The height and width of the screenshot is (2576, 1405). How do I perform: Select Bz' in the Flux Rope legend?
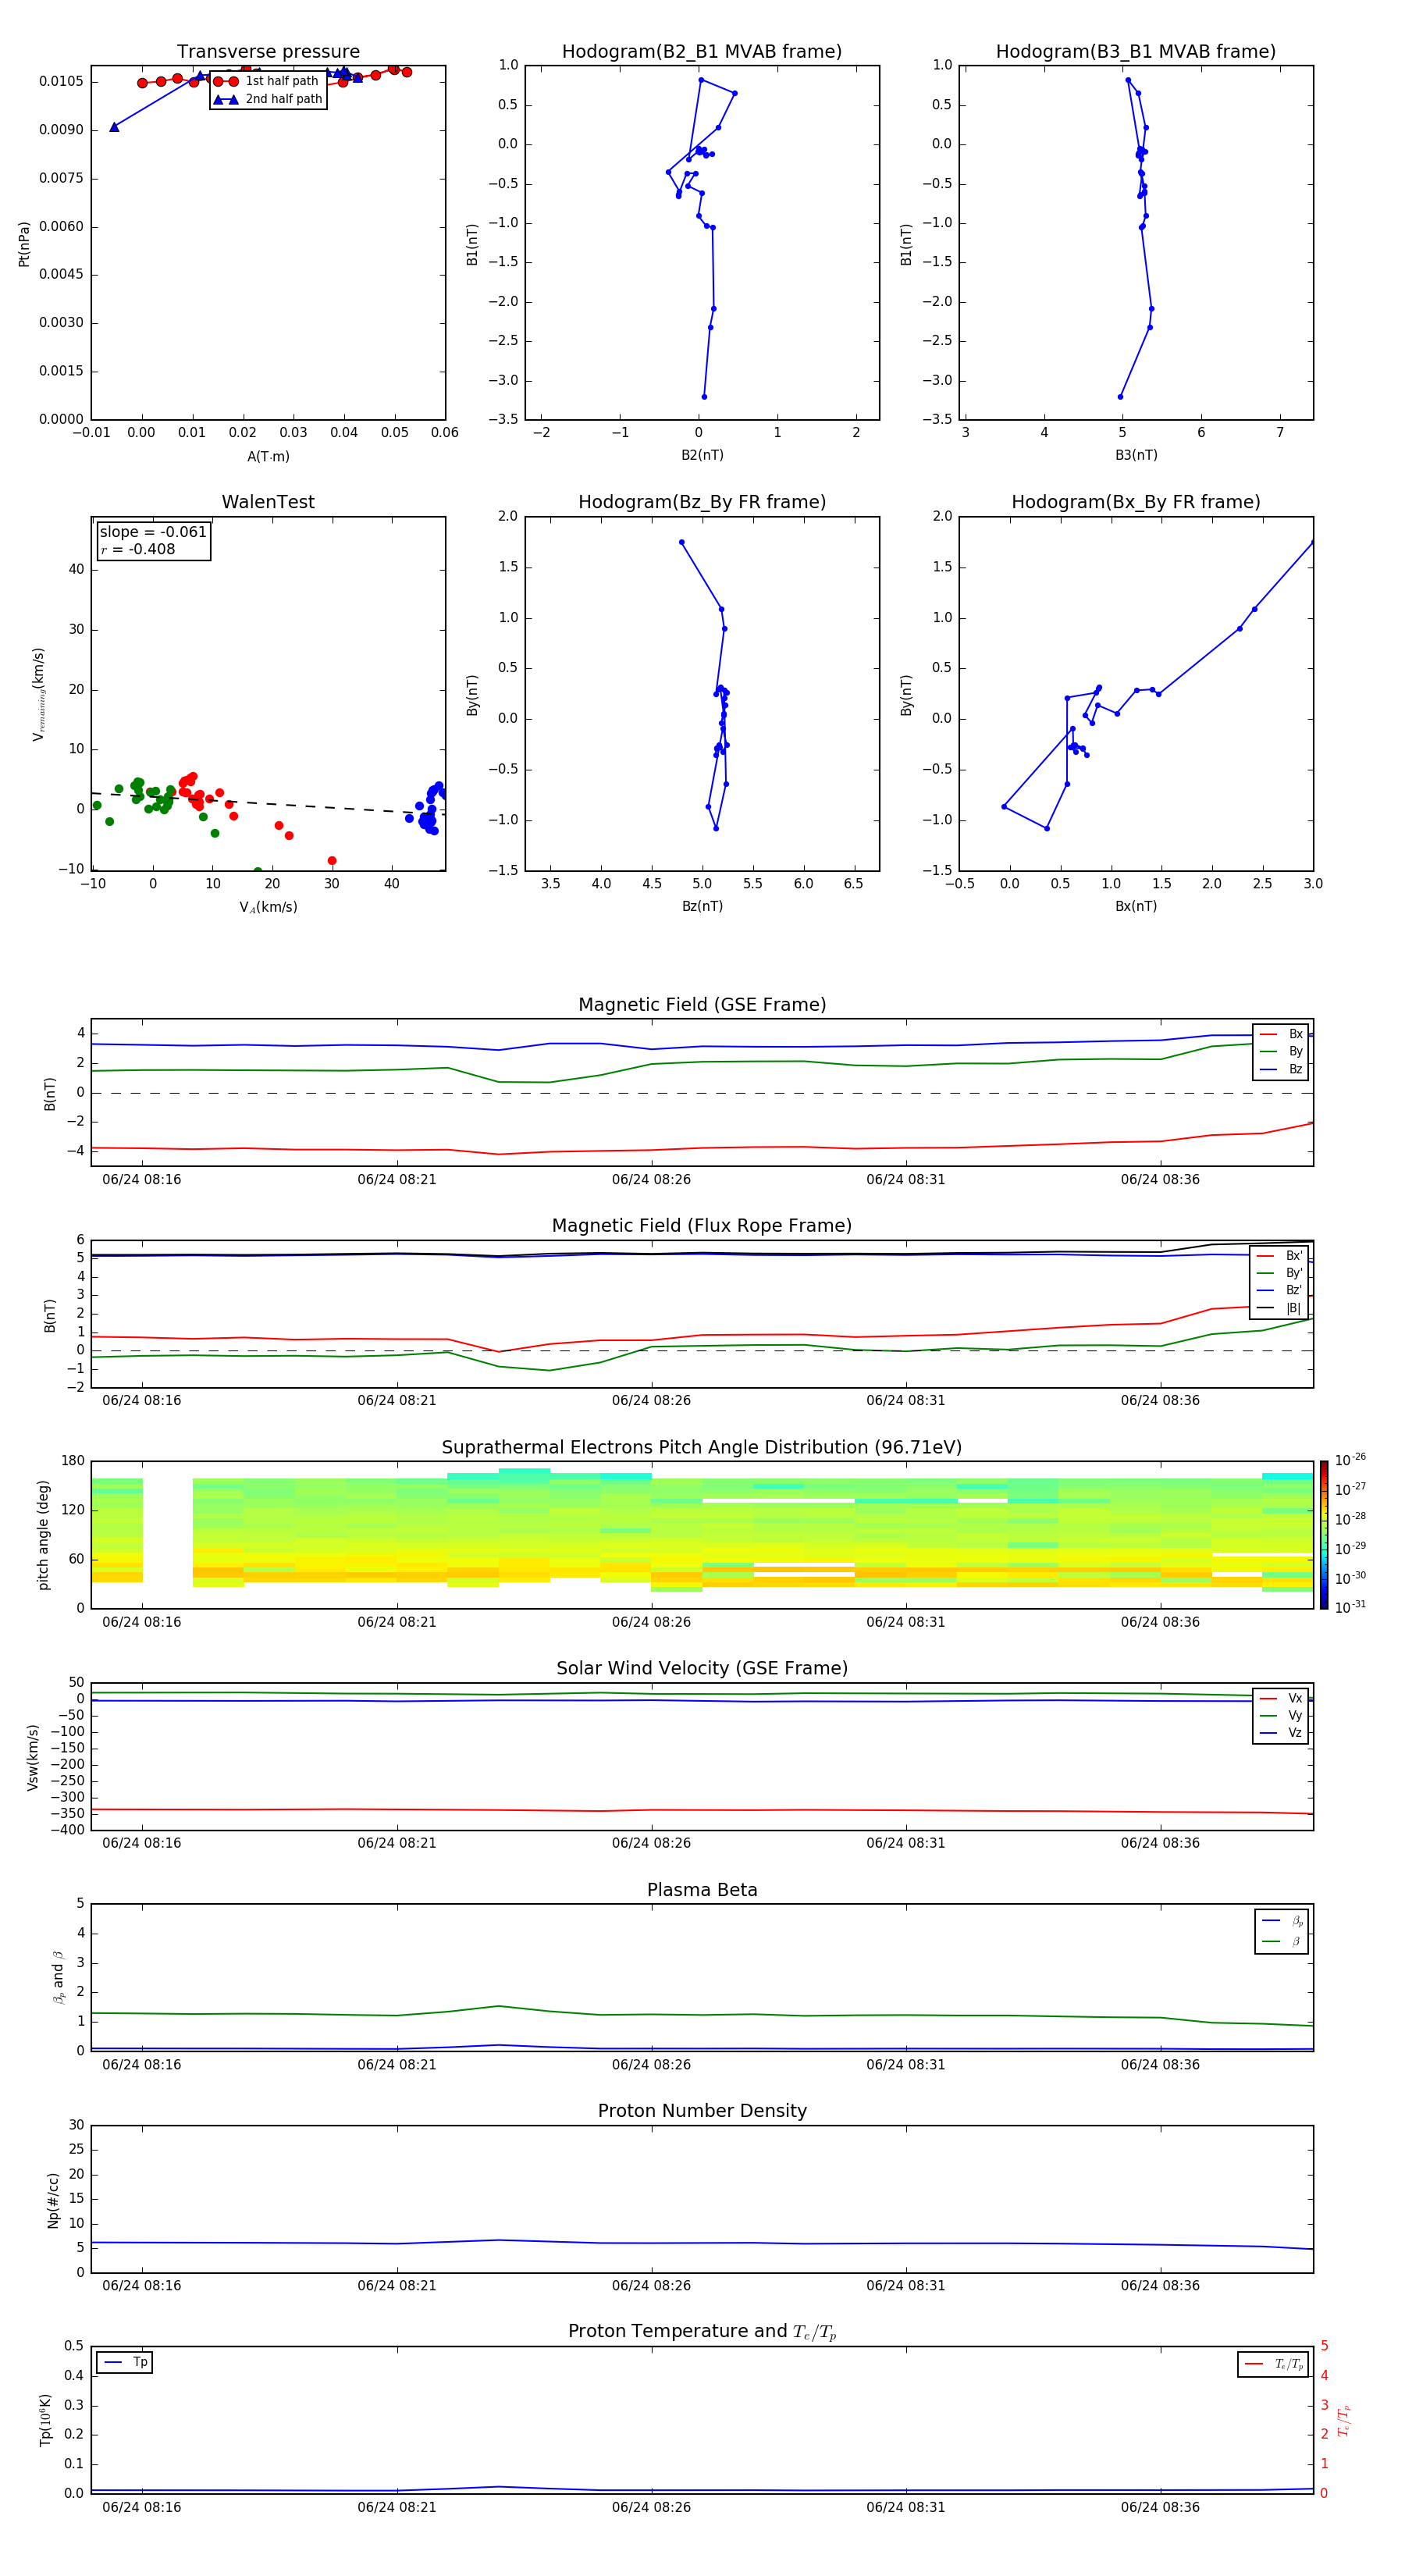tap(1279, 1291)
